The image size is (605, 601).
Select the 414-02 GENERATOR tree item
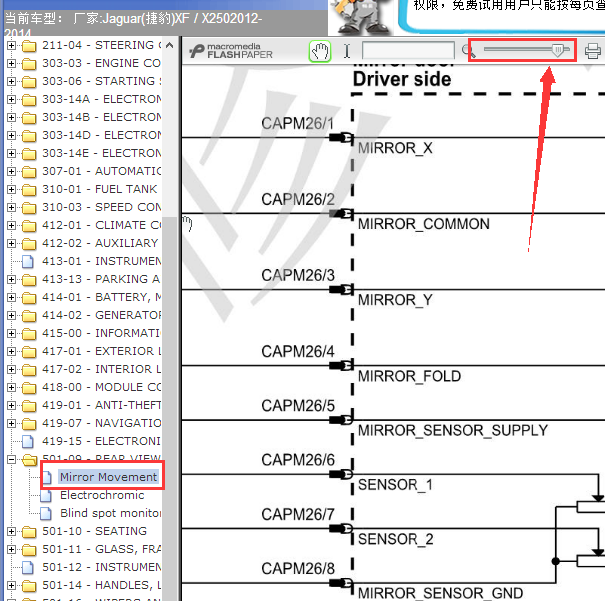tap(101, 315)
